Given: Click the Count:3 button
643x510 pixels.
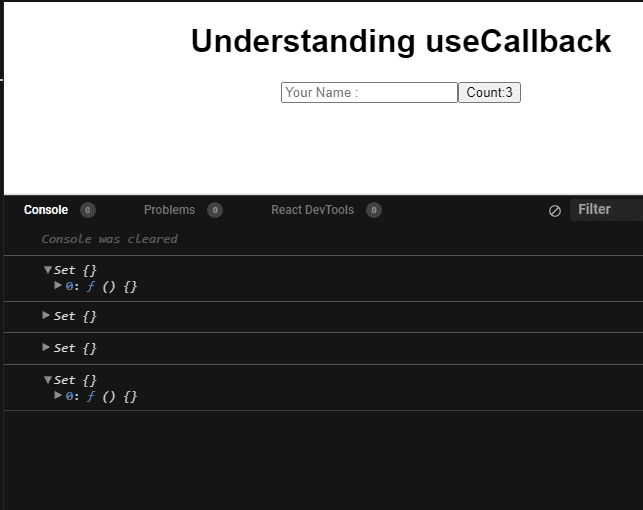Looking at the screenshot, I should coord(489,92).
